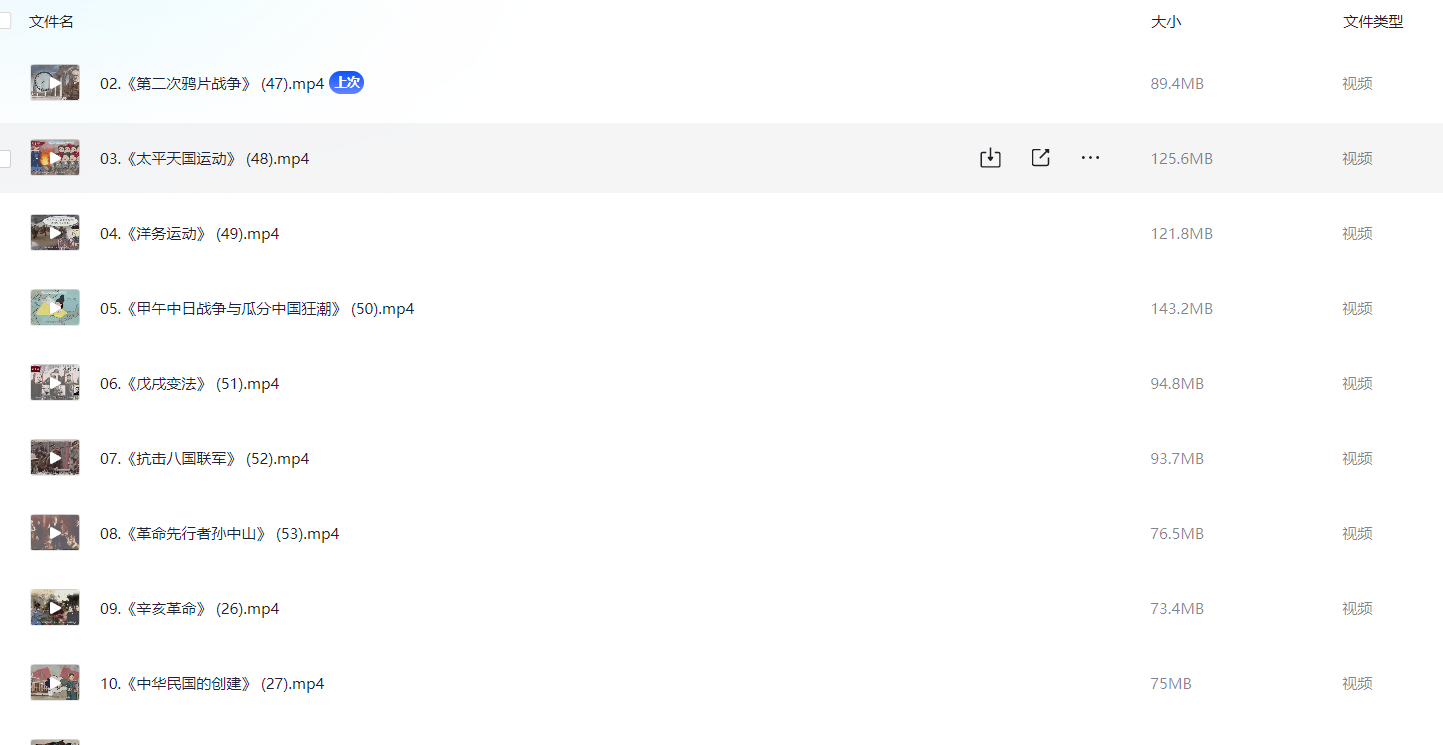Click the 上次 badge on file 02
The height and width of the screenshot is (745, 1443).
(346, 83)
